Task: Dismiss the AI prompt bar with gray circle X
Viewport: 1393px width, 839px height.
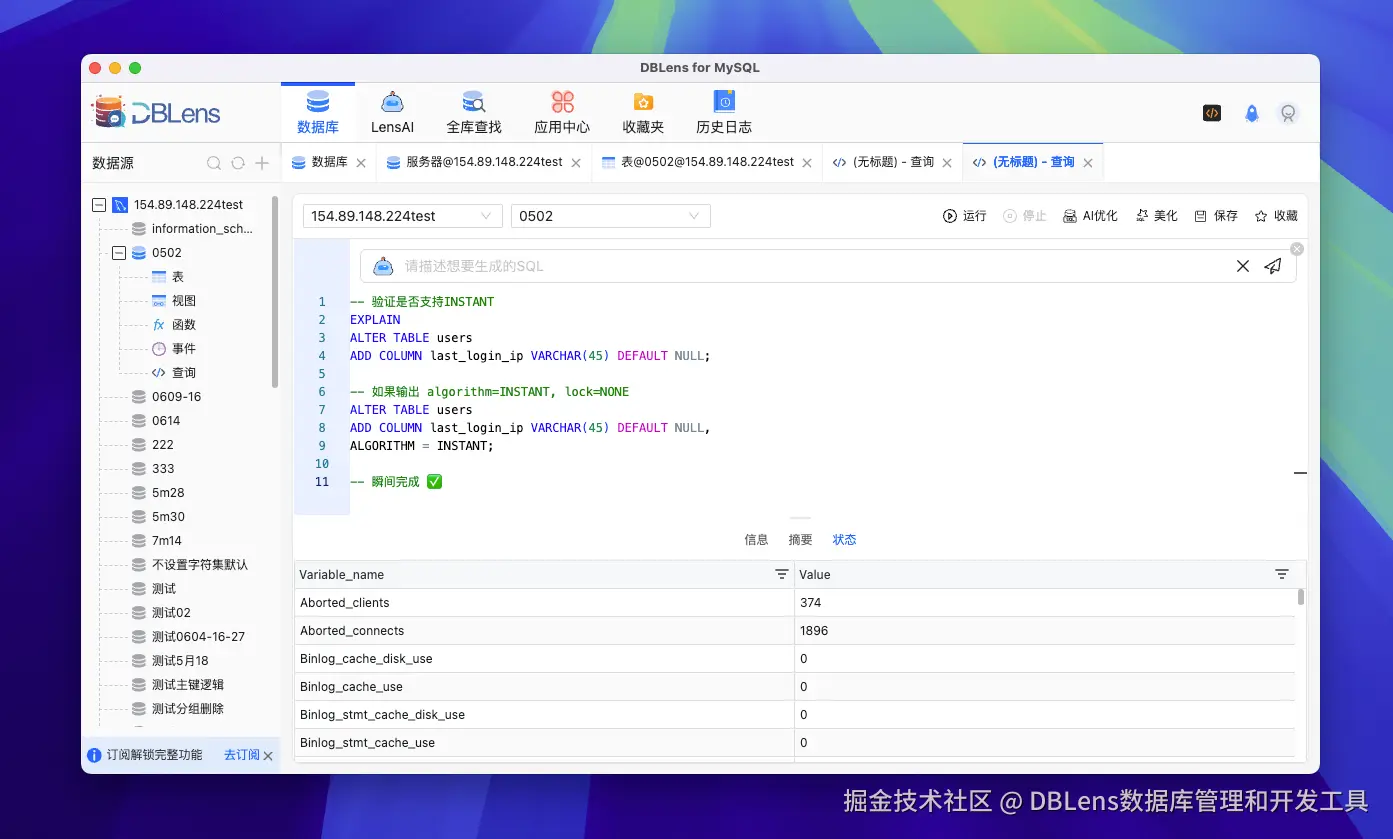Action: coord(1297,249)
